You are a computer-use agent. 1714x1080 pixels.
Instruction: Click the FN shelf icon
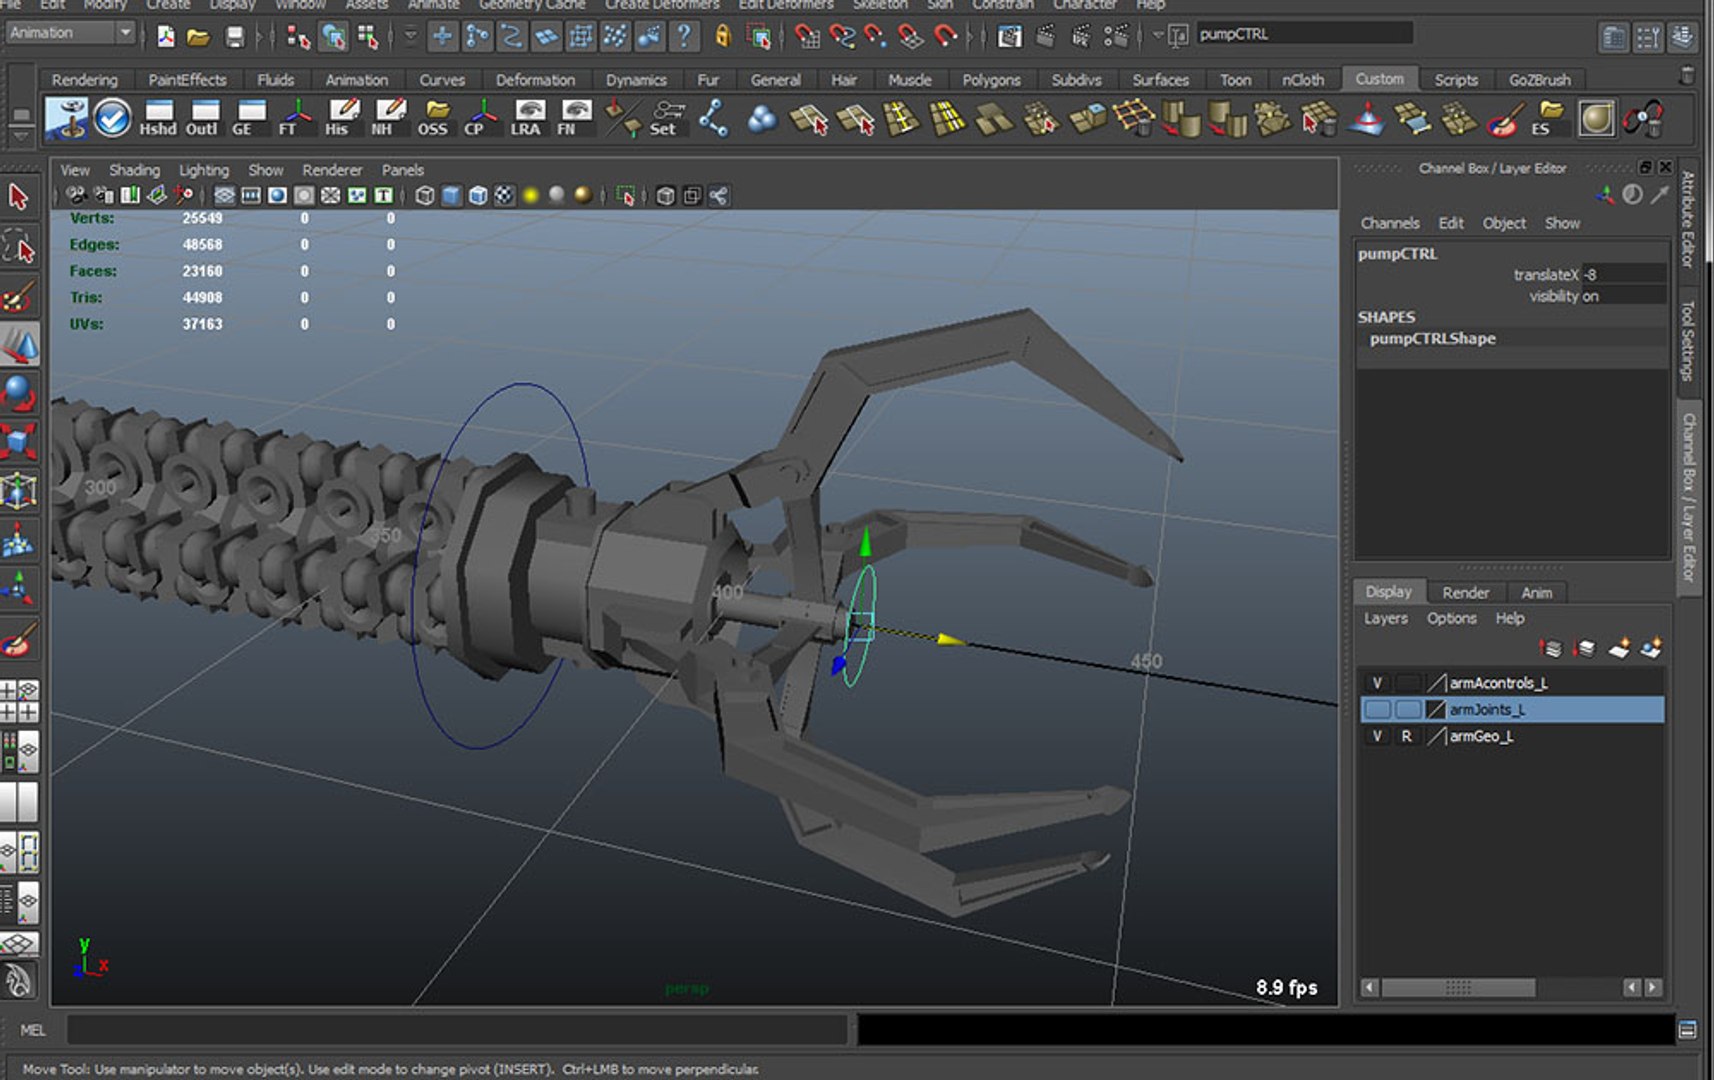click(573, 118)
